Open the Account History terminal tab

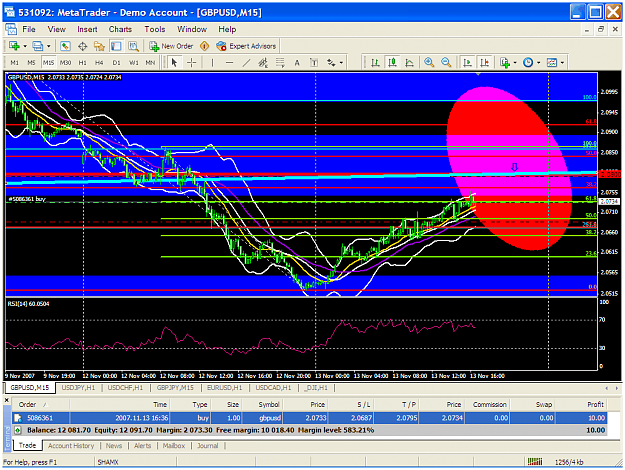click(71, 446)
